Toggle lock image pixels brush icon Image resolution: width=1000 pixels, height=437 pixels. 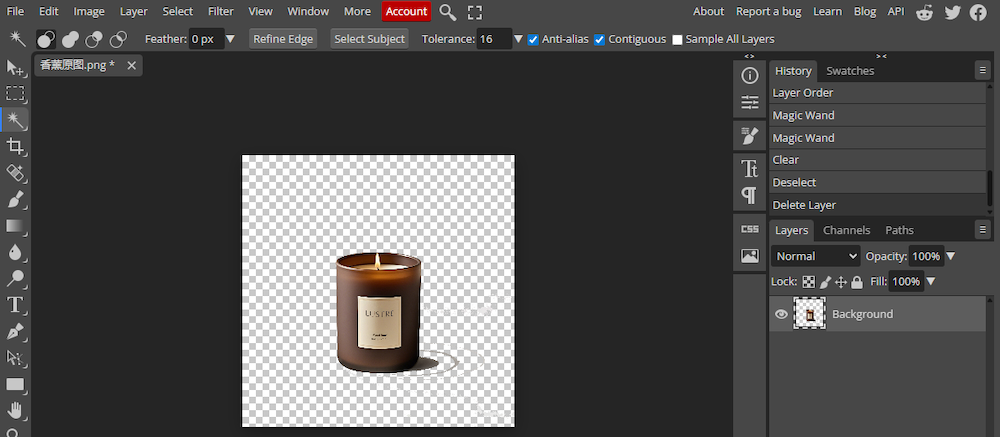(x=825, y=281)
